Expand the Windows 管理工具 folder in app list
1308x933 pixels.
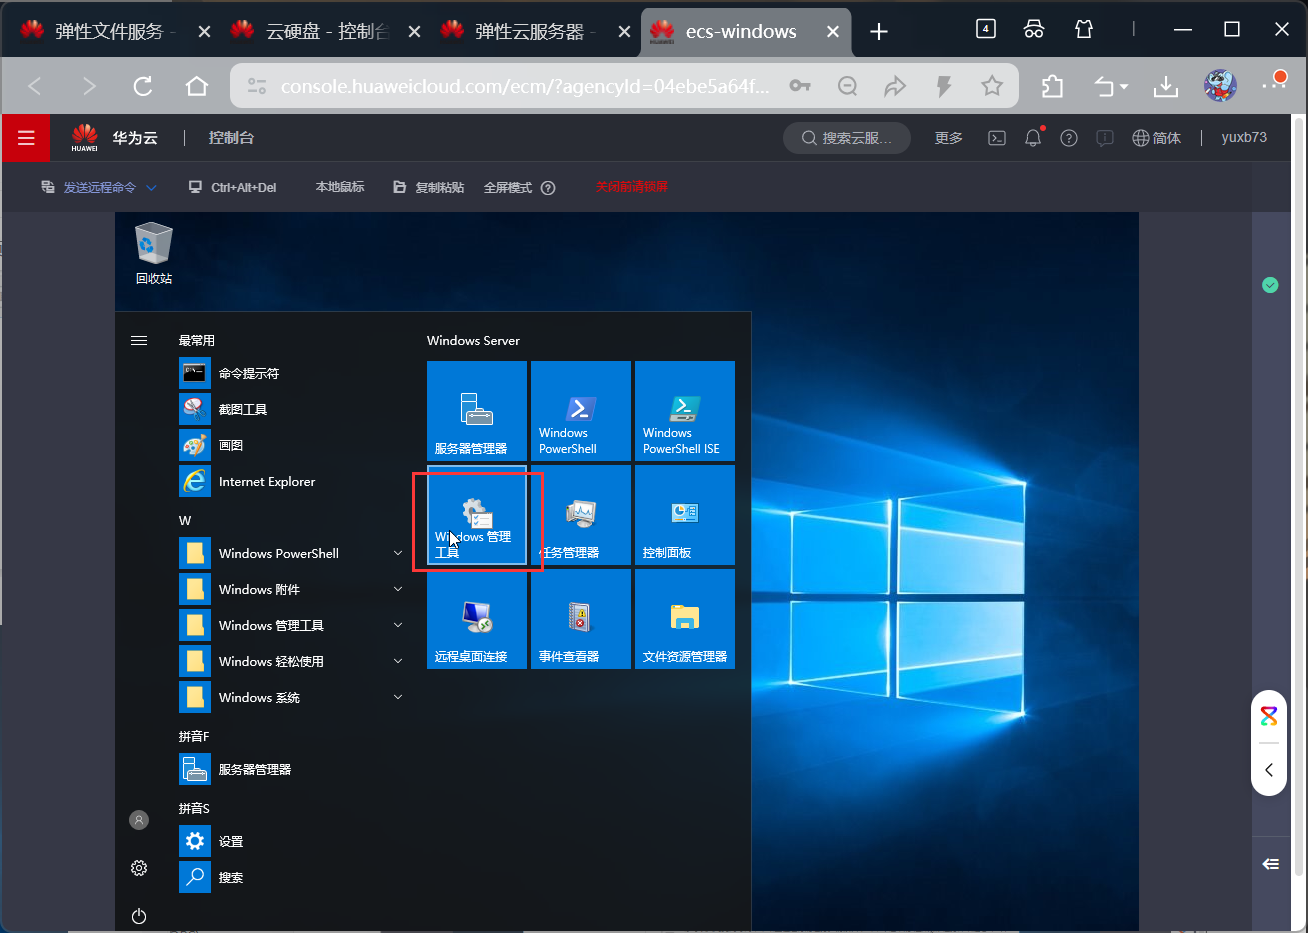point(291,625)
